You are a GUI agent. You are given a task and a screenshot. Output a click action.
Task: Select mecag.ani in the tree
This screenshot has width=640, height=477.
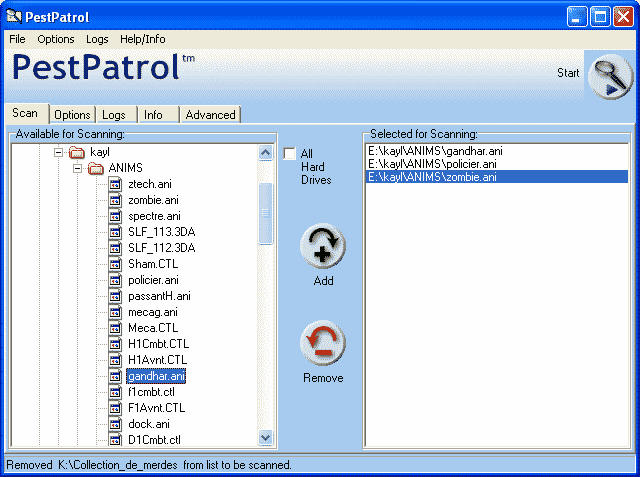pos(153,312)
